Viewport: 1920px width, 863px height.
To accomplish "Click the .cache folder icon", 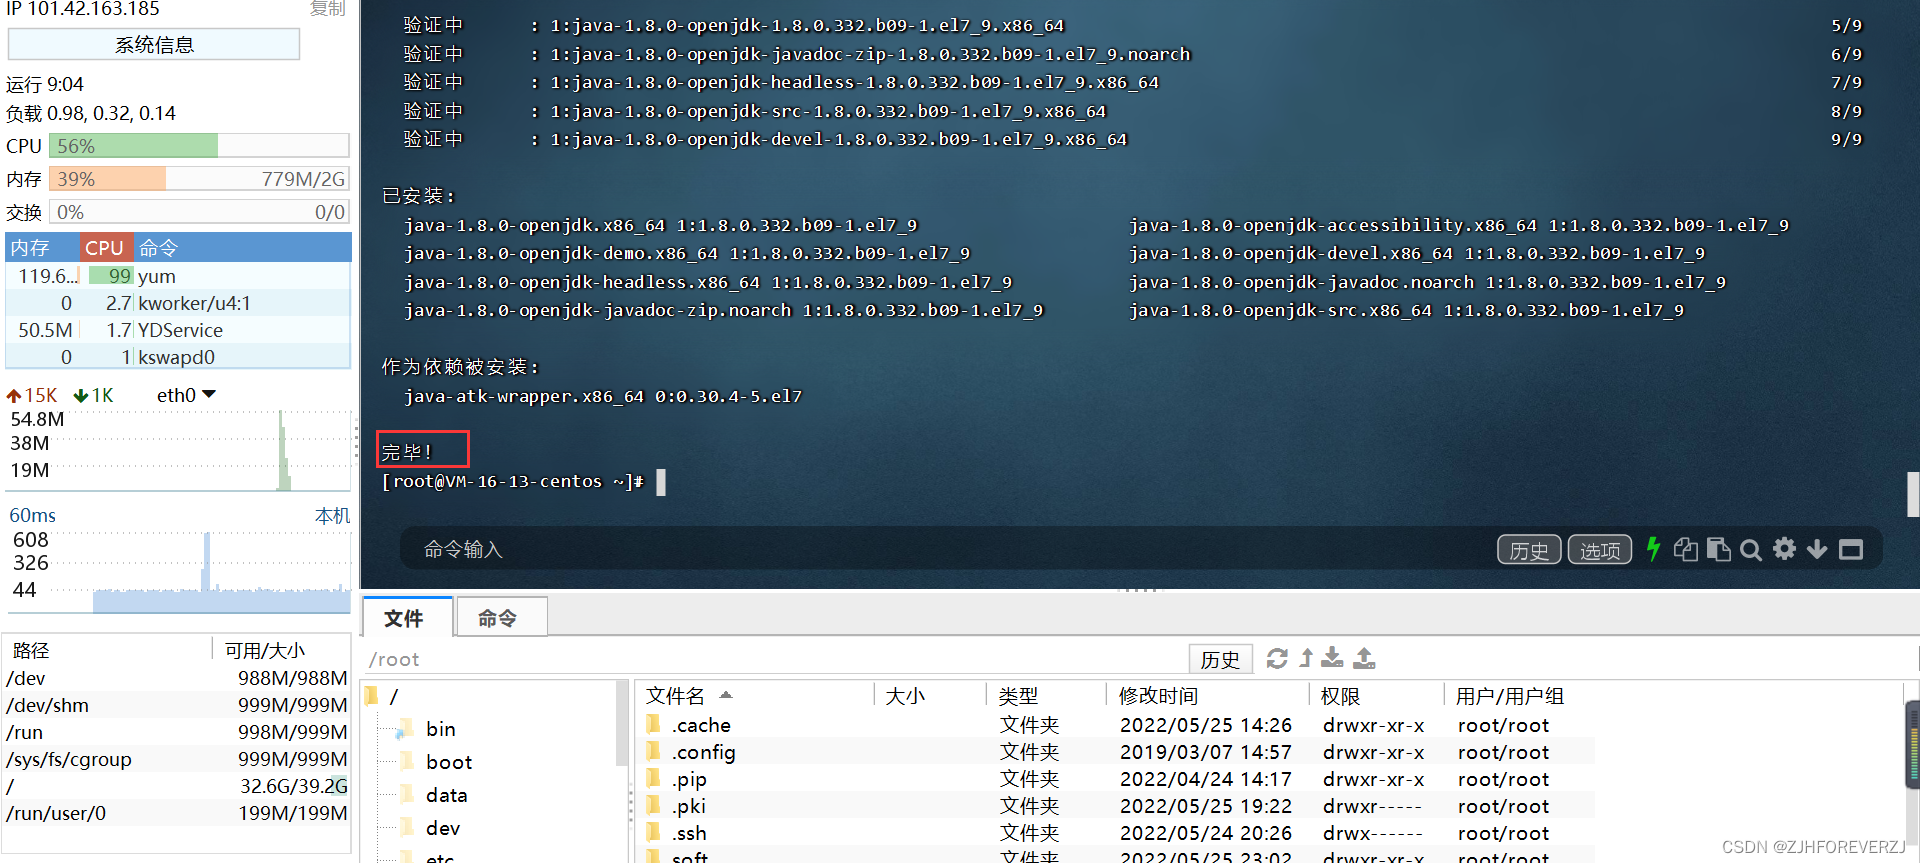I will click(653, 724).
